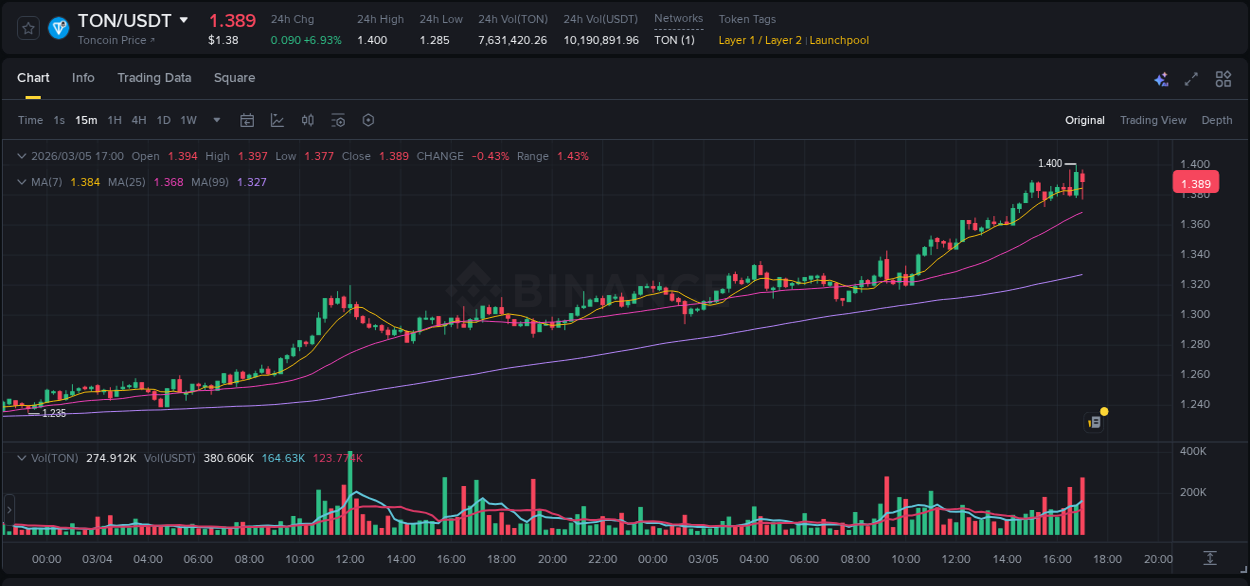Switch to the Trading Data tab
This screenshot has height=586, width=1250.
154,77
